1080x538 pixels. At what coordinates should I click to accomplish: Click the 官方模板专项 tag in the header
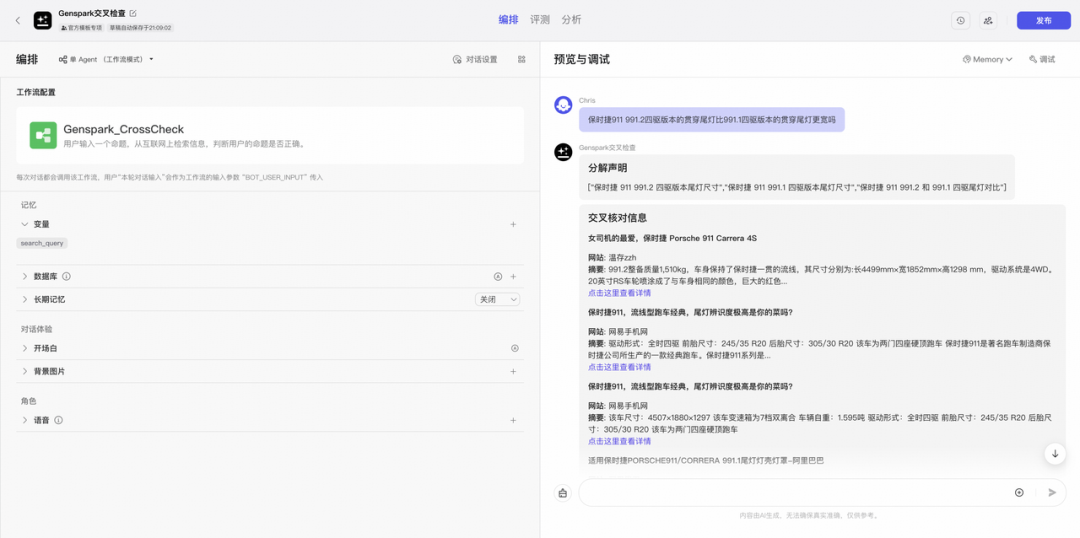coord(82,28)
